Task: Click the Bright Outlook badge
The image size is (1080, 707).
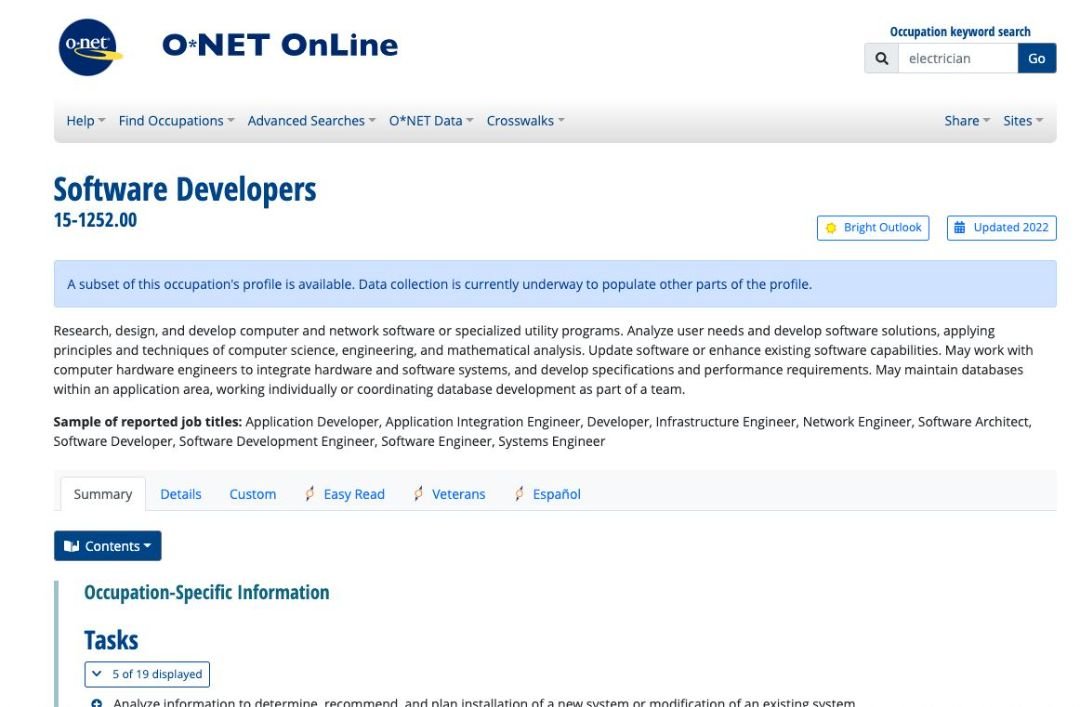Action: (873, 228)
